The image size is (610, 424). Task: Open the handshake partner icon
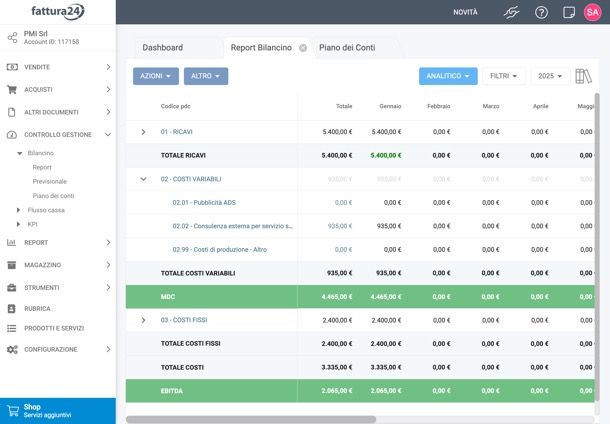pyautogui.click(x=511, y=12)
